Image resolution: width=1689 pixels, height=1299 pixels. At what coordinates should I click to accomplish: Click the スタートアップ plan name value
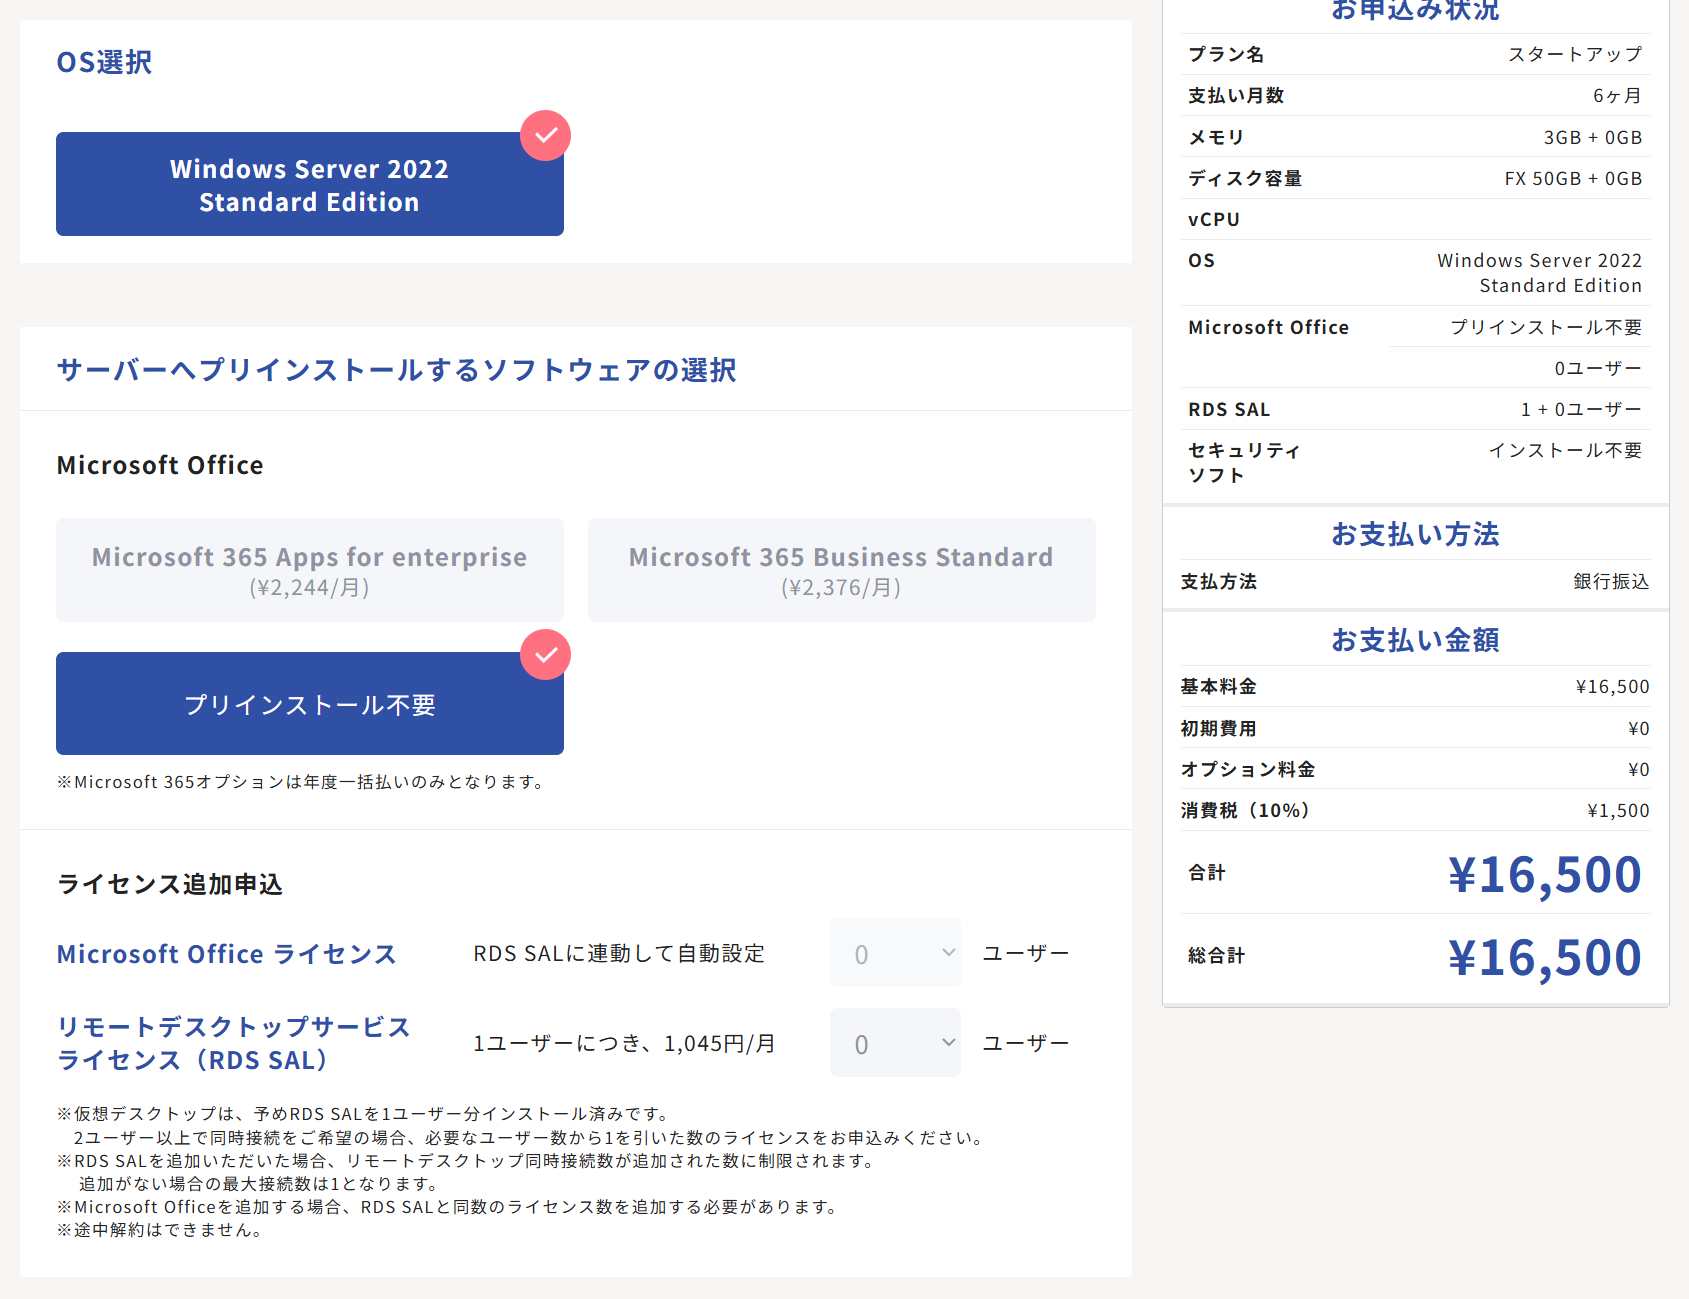point(1574,54)
